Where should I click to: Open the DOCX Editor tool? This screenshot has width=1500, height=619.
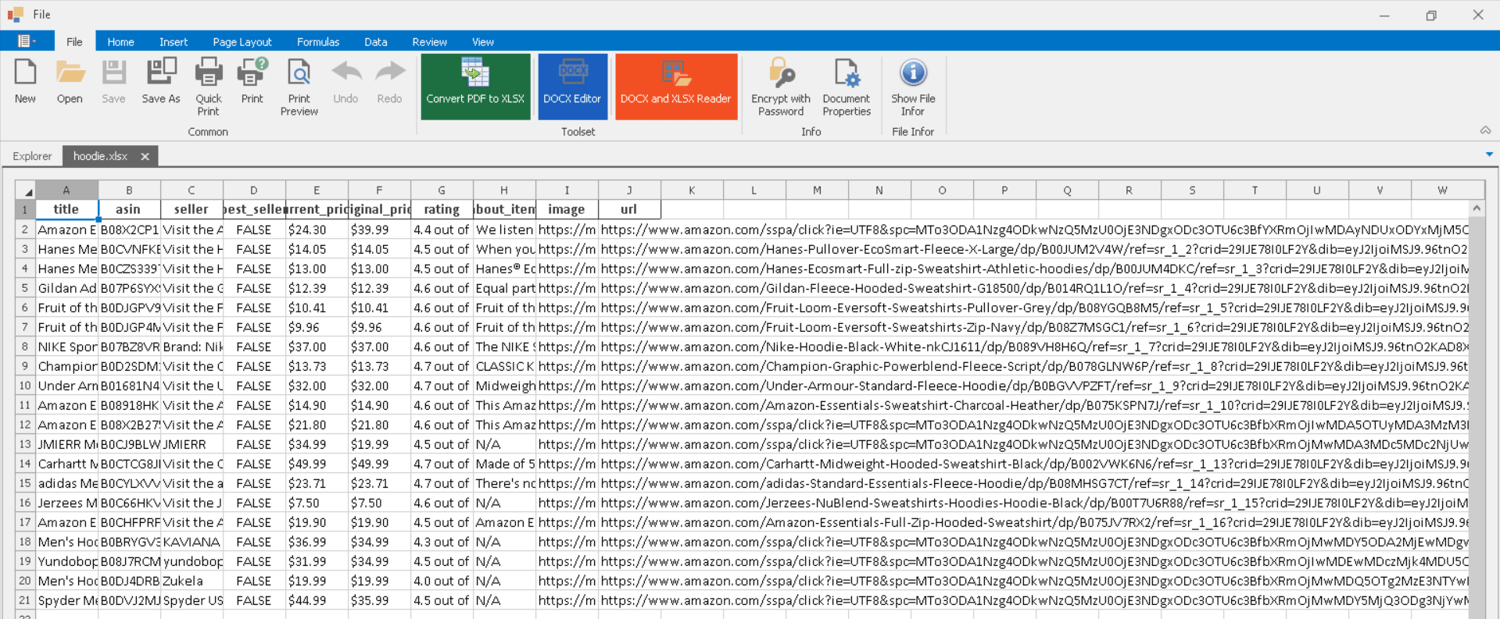572,86
